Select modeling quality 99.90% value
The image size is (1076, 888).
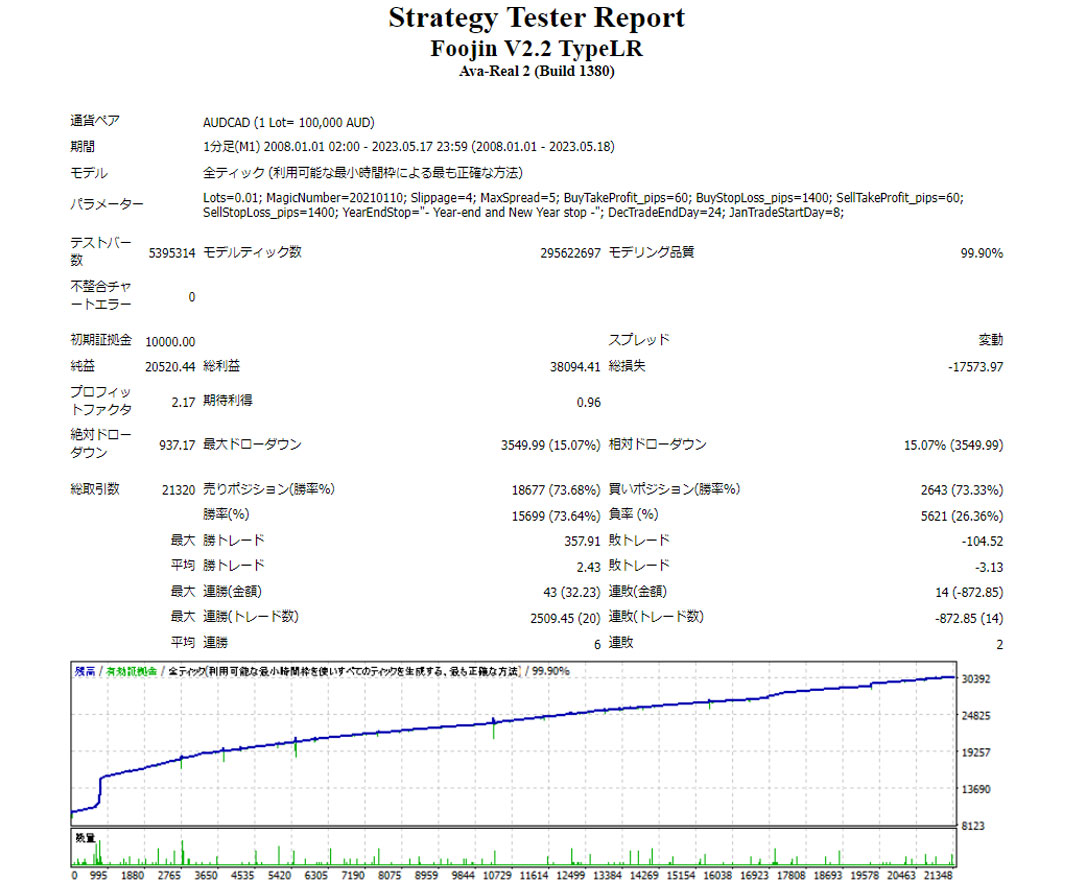pyautogui.click(x=981, y=253)
